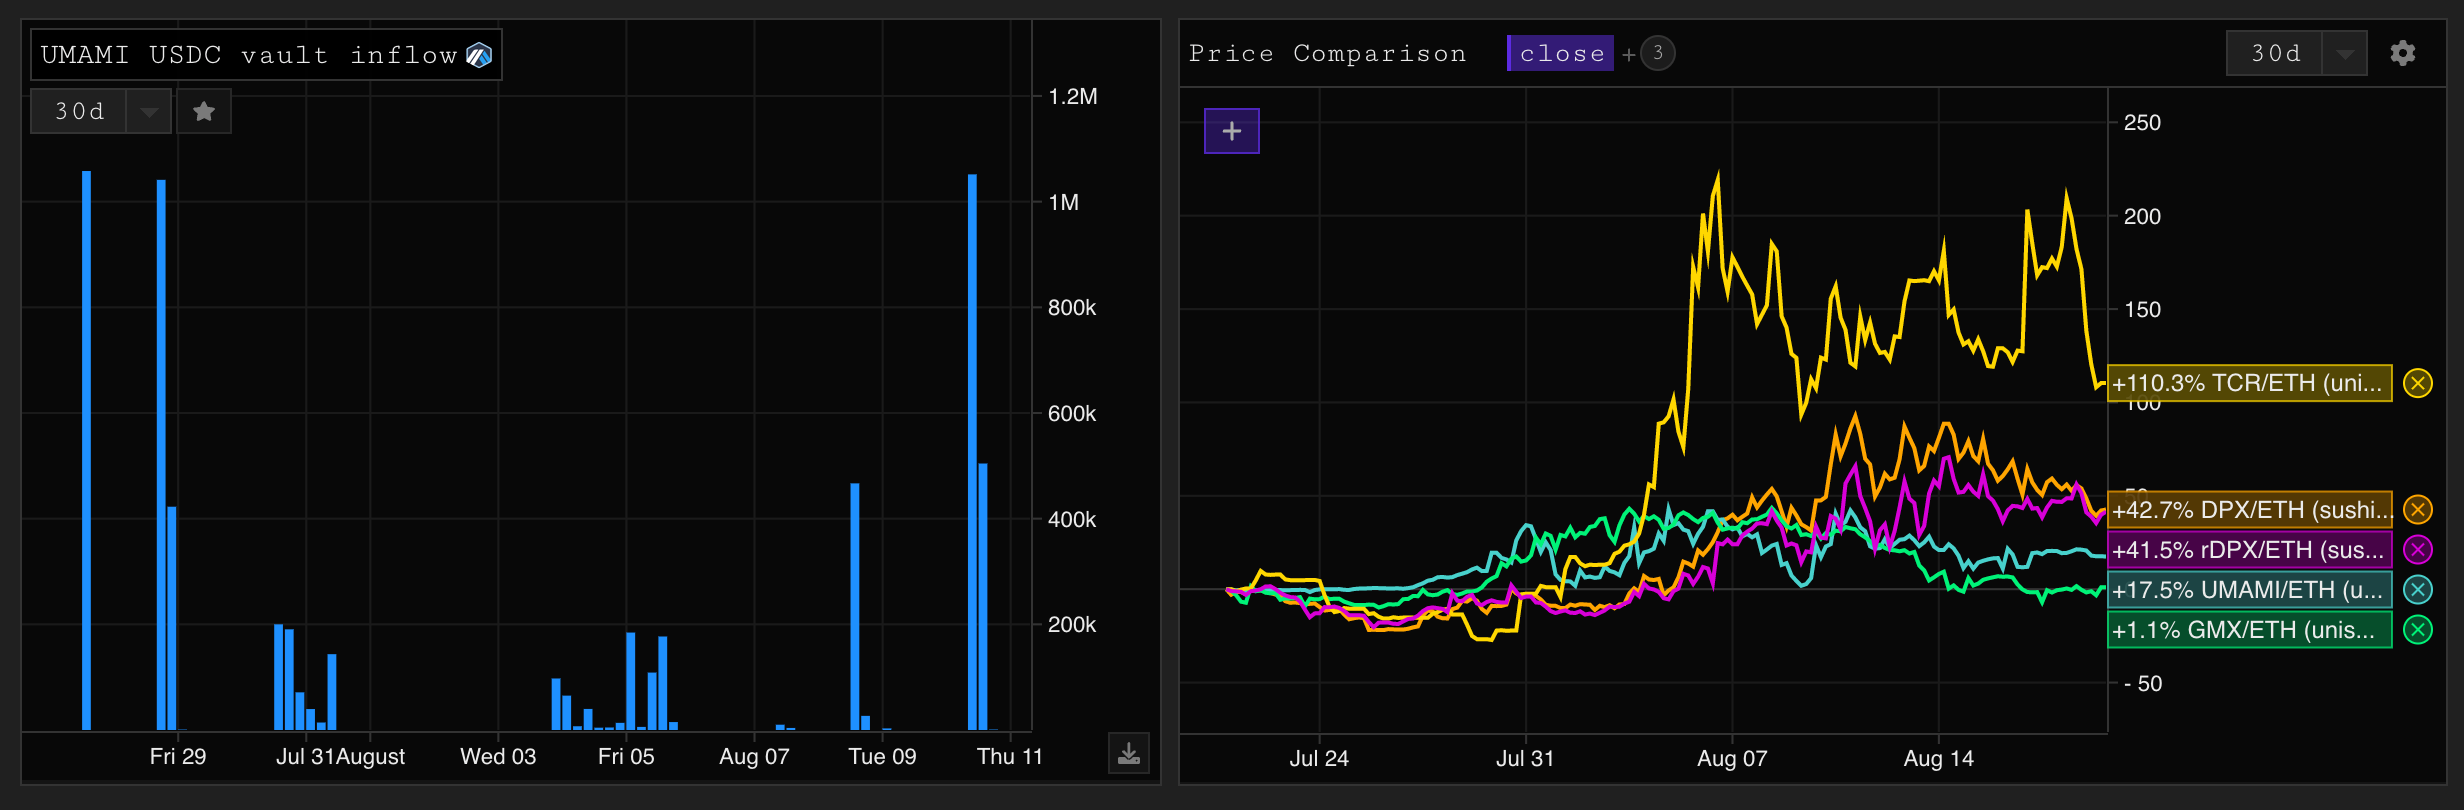
Task: Click the 600k y-axis value
Action: (x=1072, y=413)
